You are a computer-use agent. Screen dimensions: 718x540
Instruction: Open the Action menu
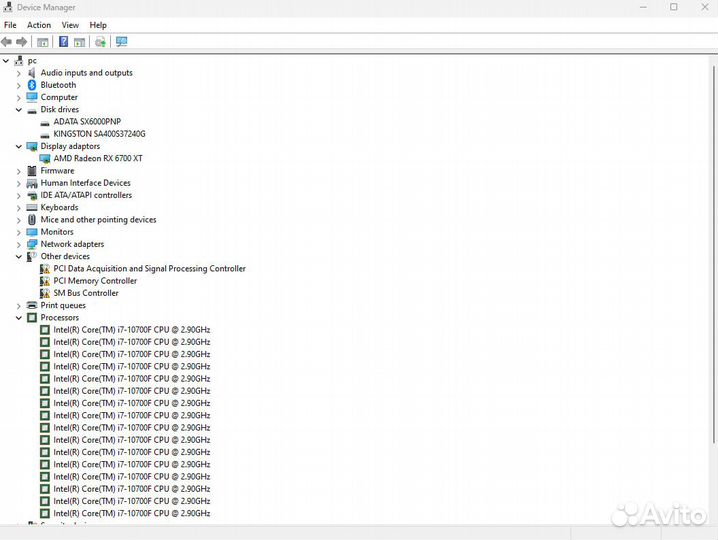39,25
